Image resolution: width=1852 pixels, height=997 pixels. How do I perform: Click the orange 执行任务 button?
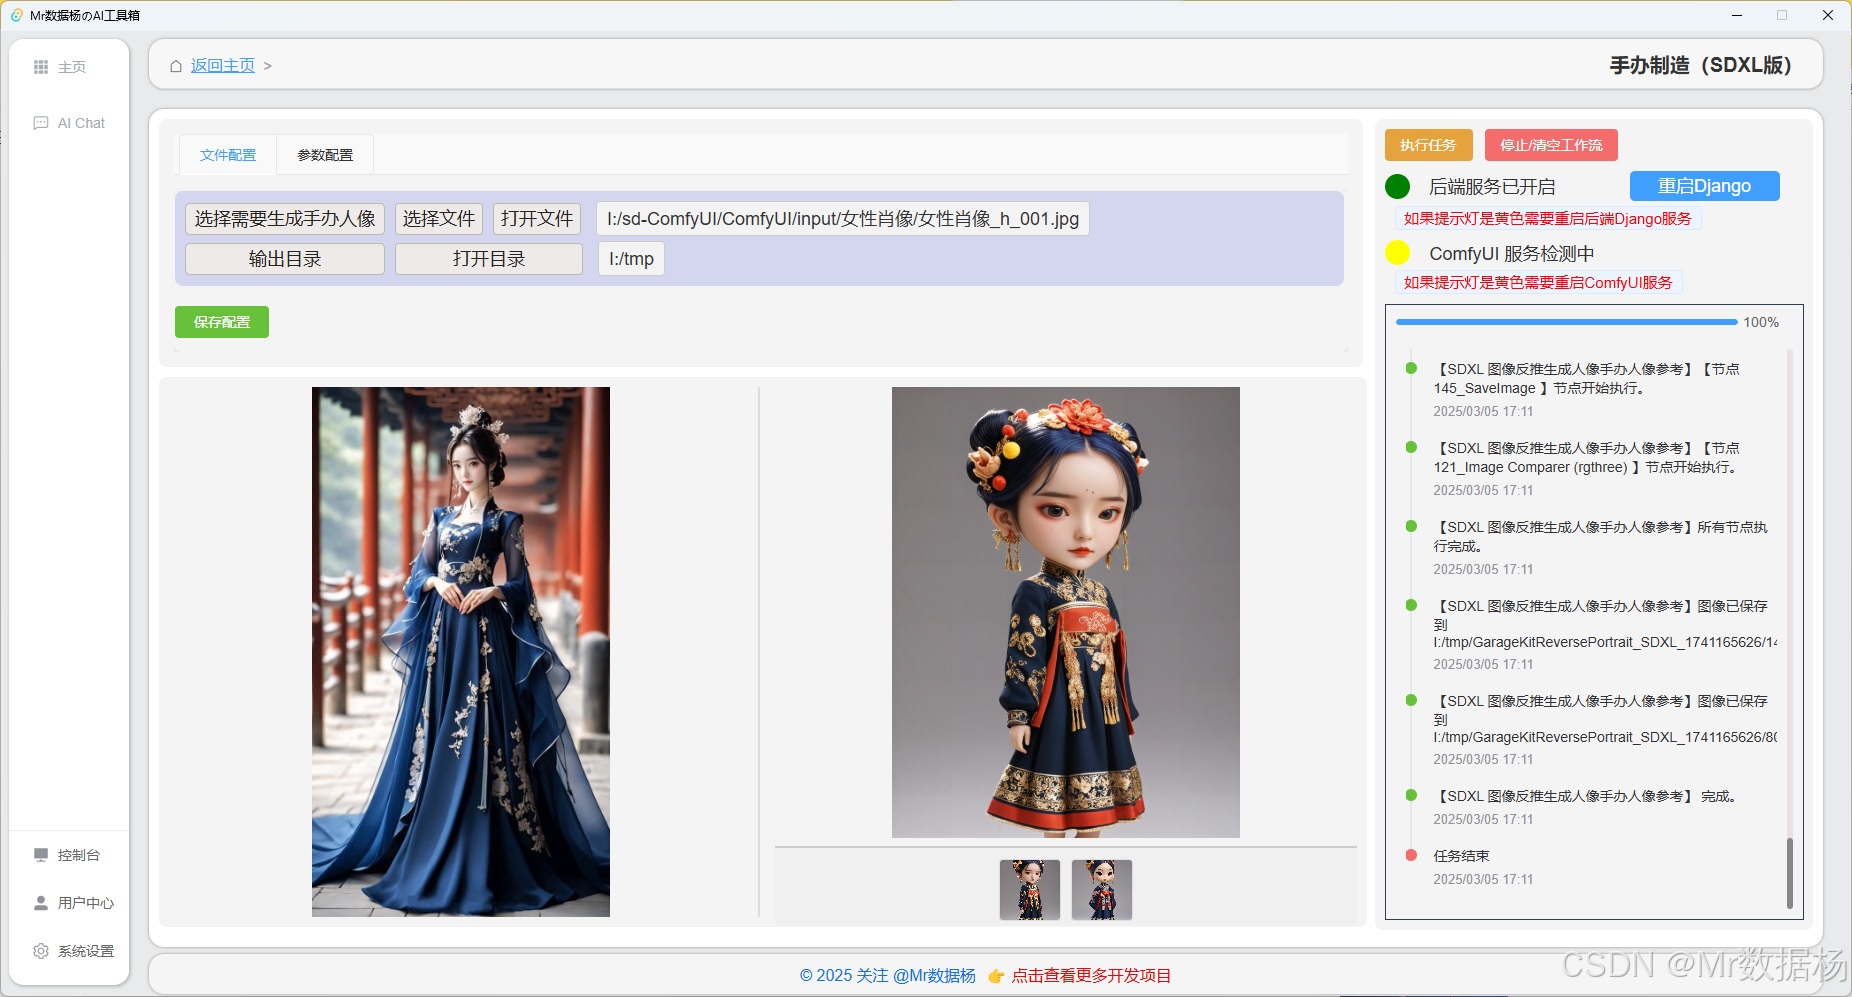[x=1428, y=145]
